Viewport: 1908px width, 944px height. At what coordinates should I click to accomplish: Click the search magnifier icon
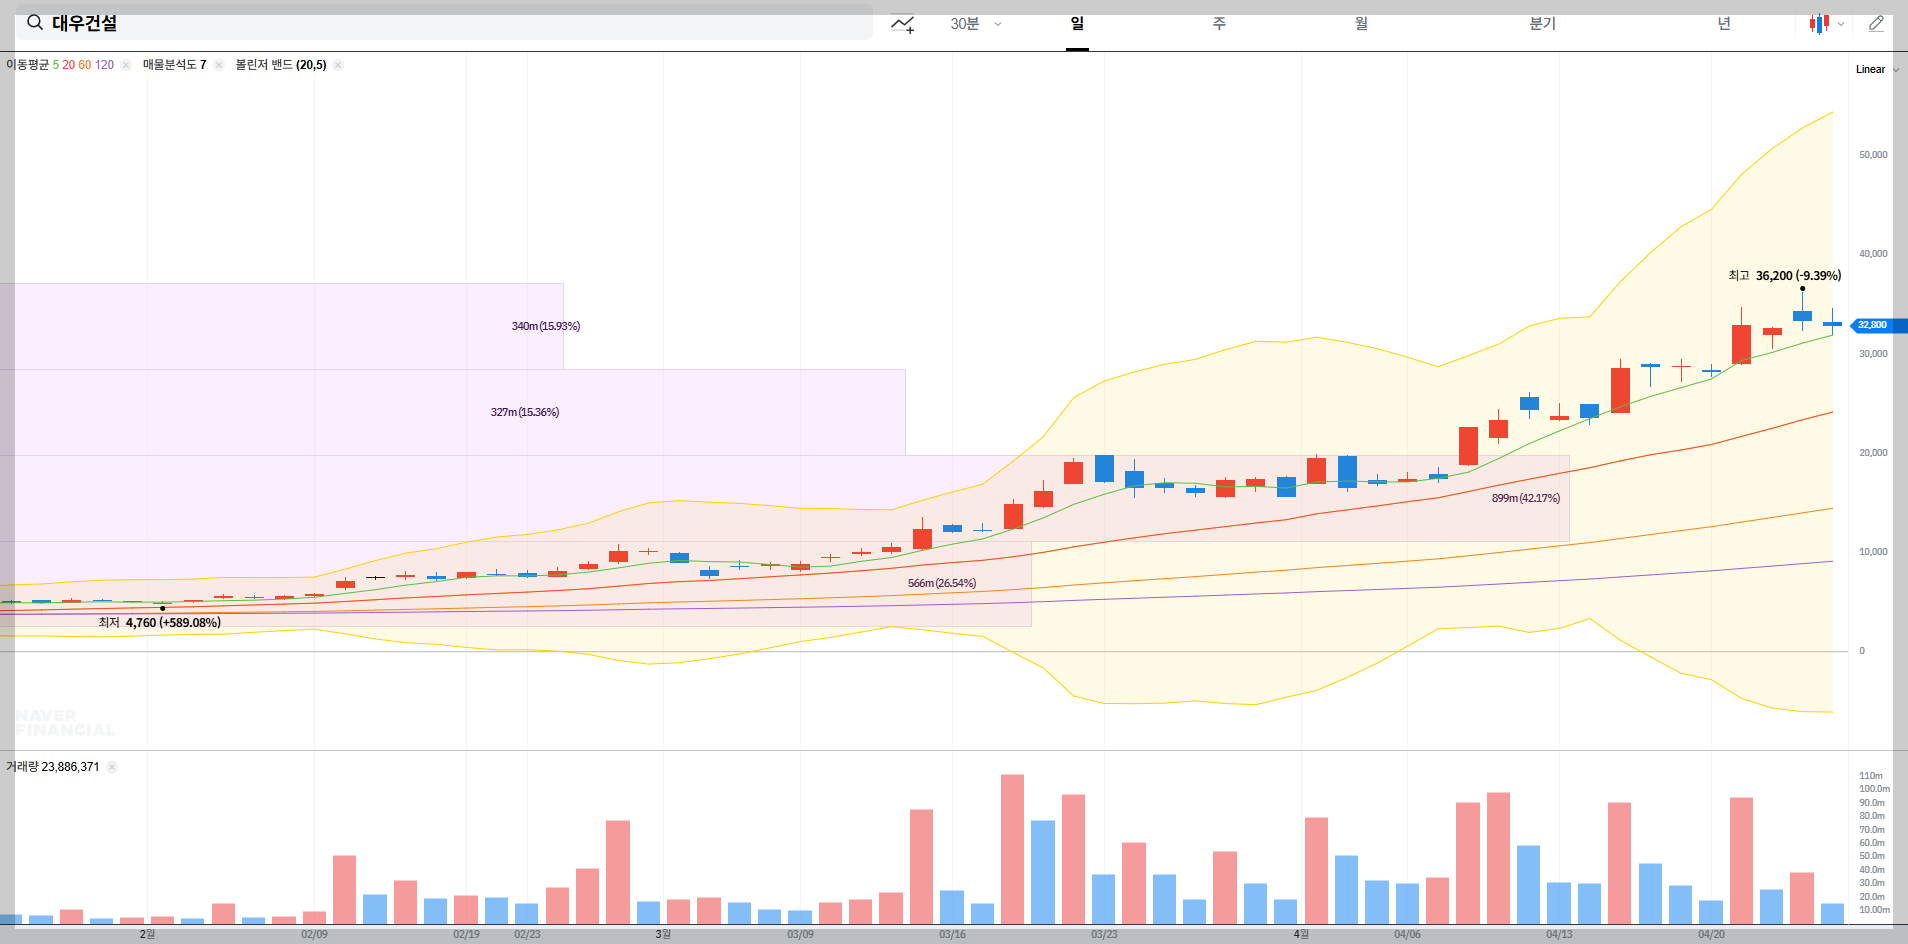tap(35, 22)
